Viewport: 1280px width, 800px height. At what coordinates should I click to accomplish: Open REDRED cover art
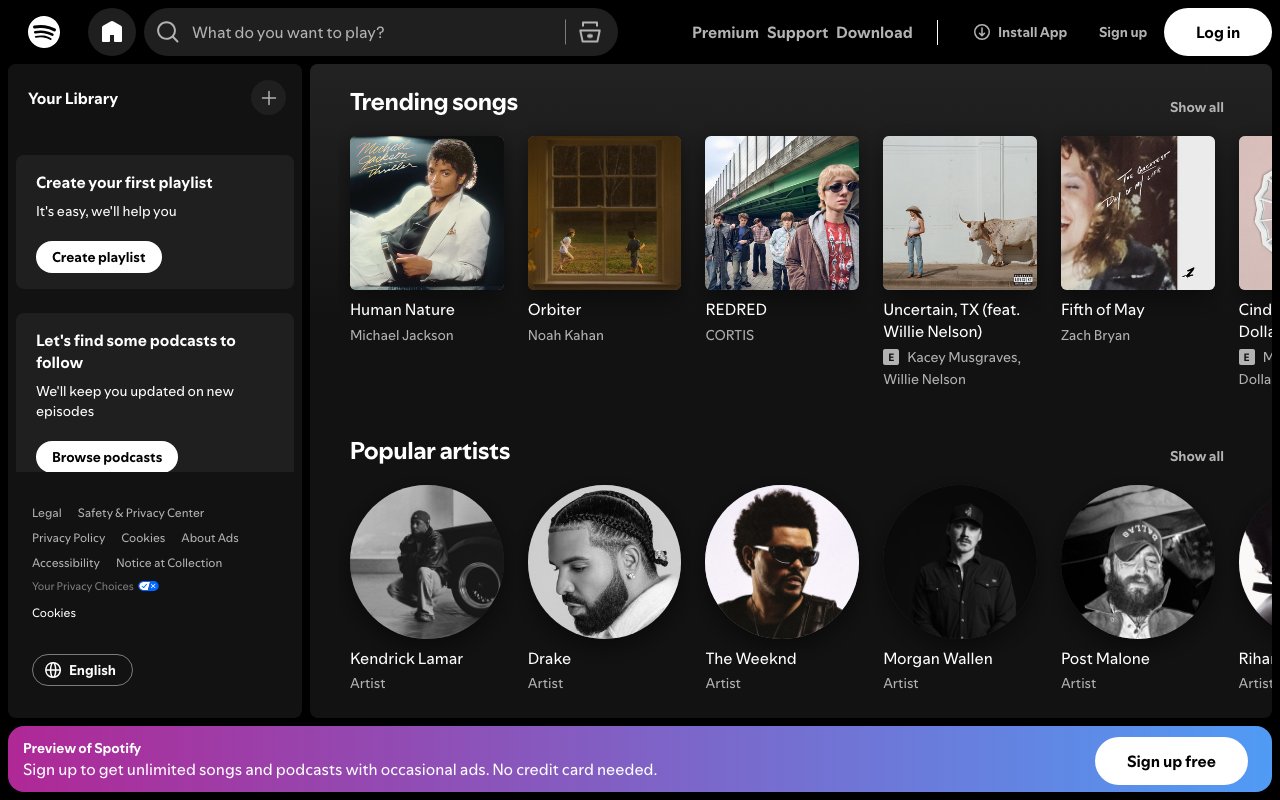(782, 213)
